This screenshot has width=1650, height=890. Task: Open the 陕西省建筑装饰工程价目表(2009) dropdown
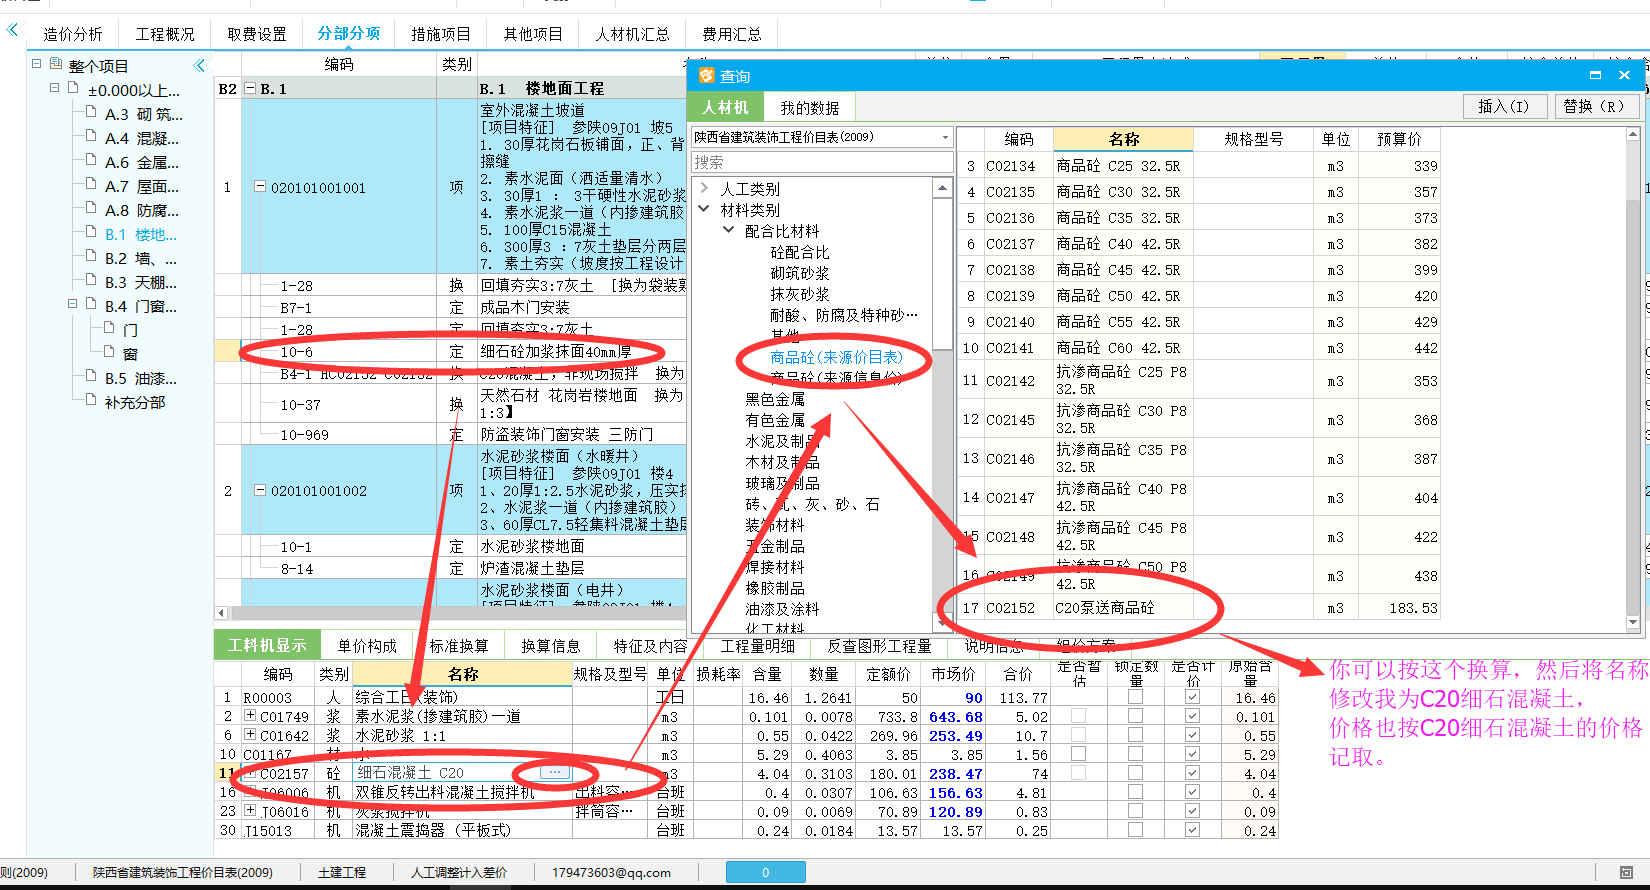pos(945,138)
